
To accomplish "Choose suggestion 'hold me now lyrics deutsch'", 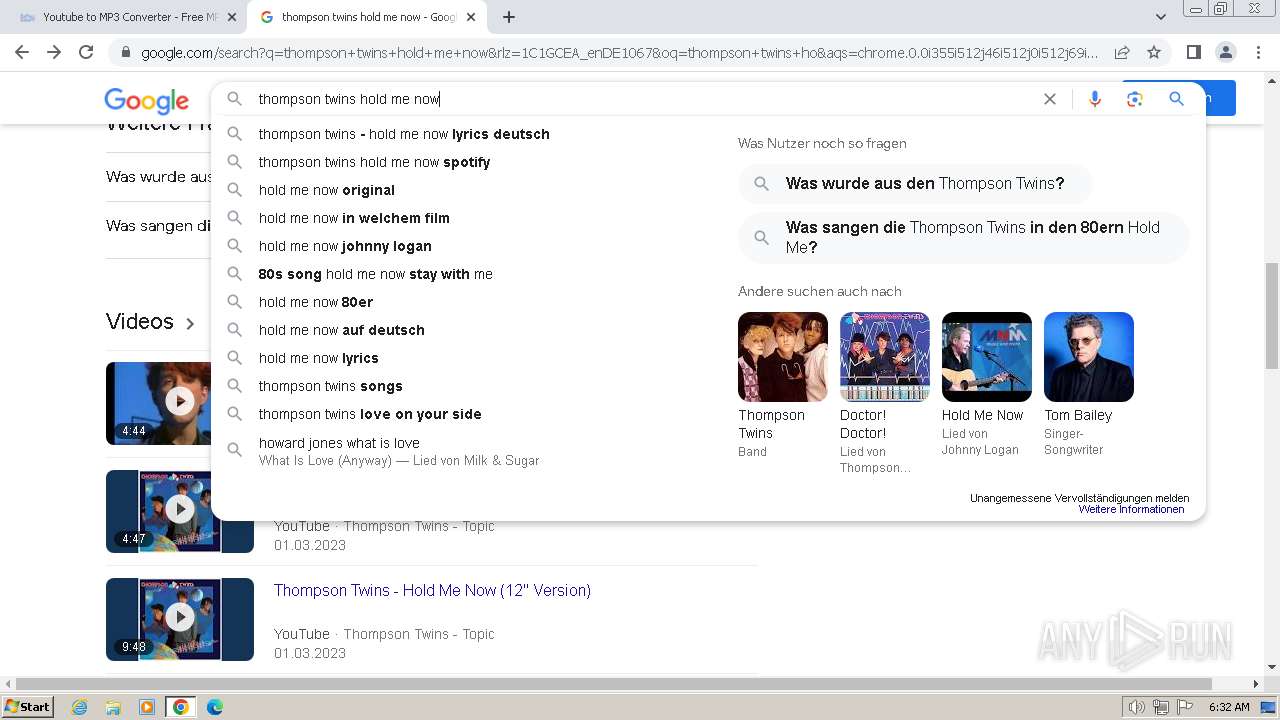I will (x=404, y=134).
